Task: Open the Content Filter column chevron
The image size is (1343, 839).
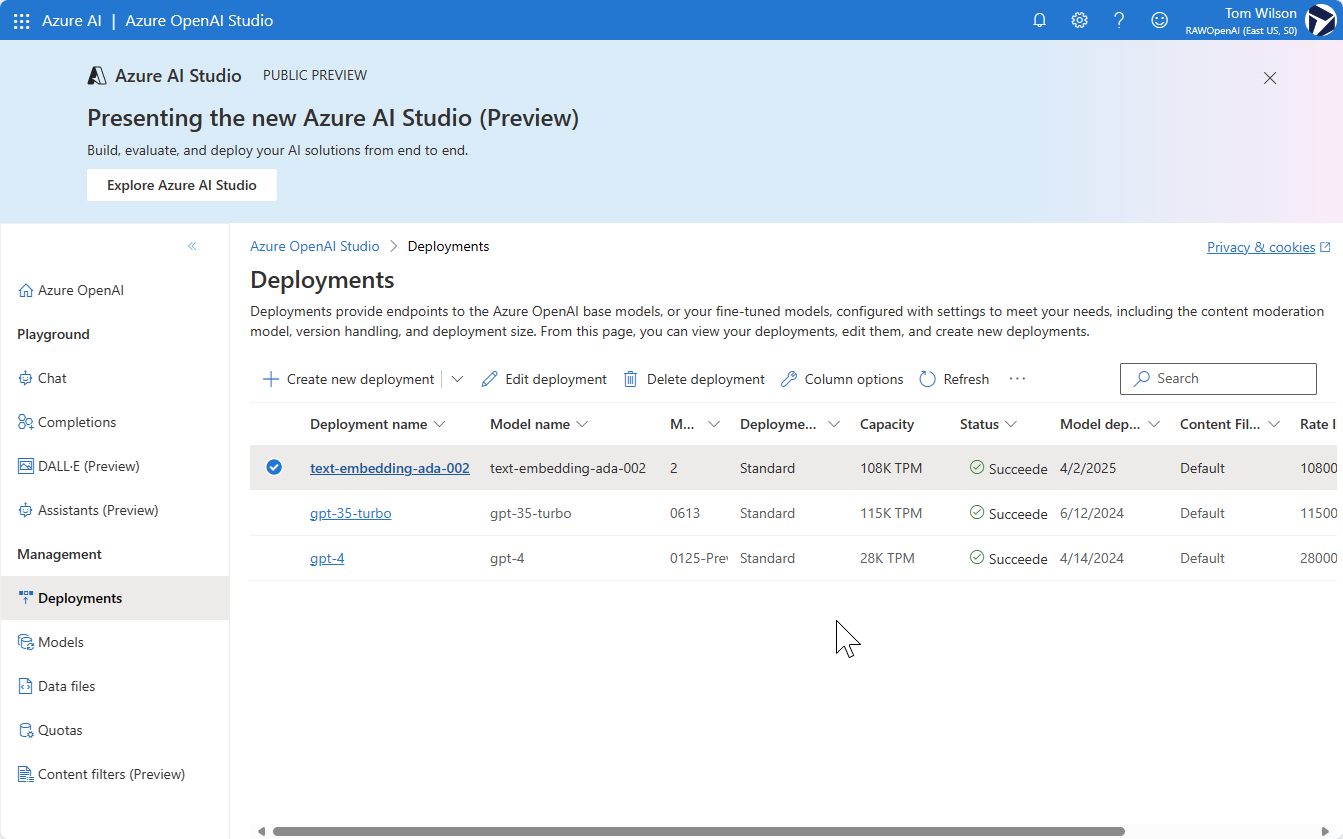Action: click(1274, 424)
